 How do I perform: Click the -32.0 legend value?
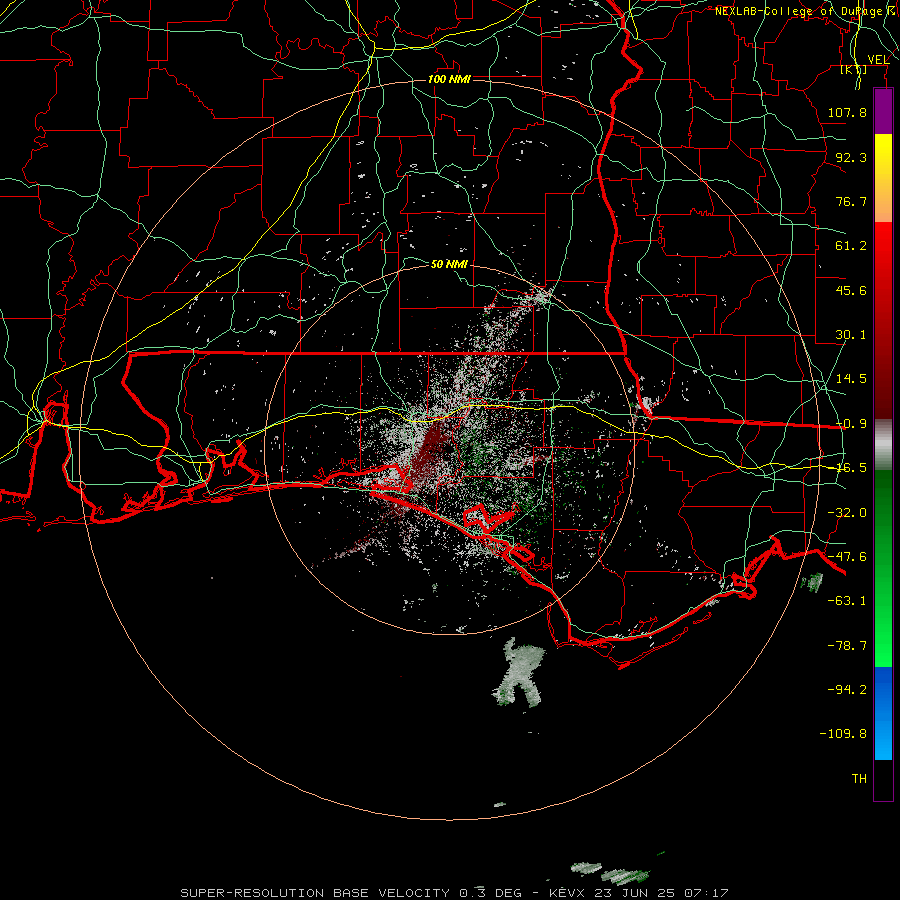tap(847, 513)
